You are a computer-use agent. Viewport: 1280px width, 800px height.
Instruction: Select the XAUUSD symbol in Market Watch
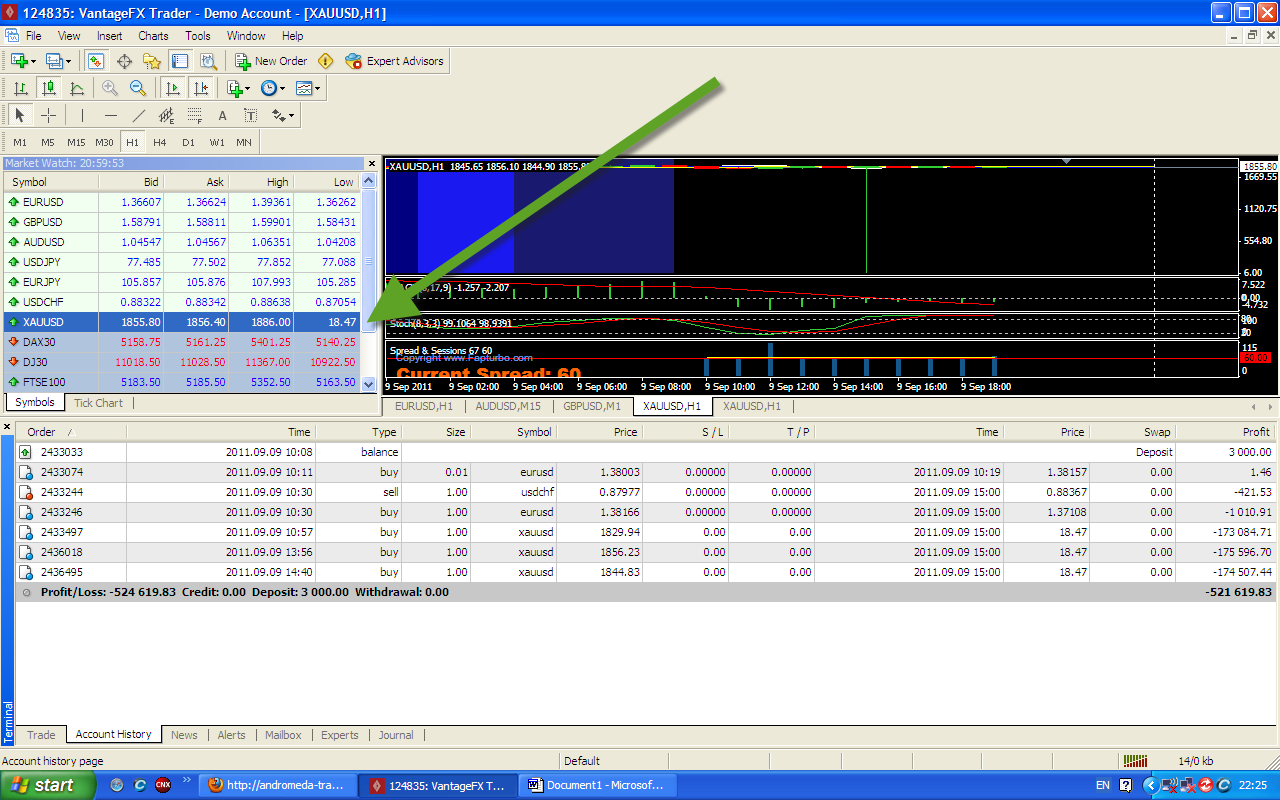pos(182,322)
